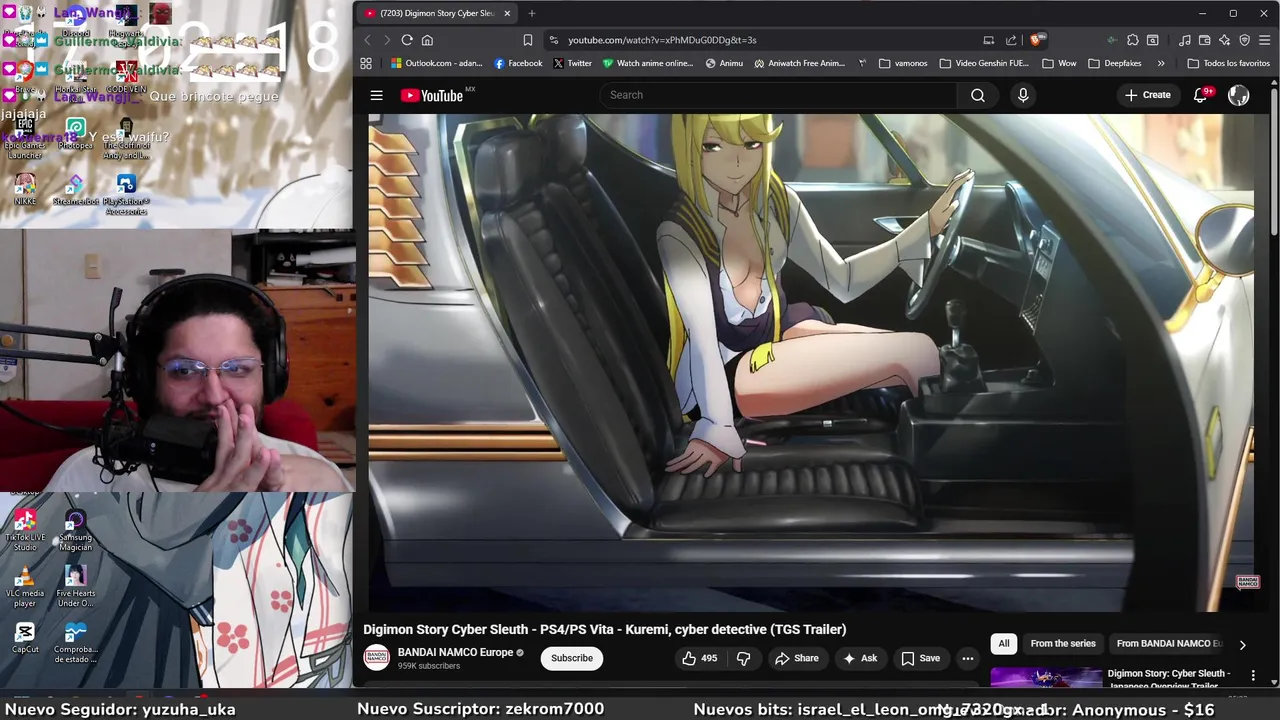Open the share-page icon in address bar
Viewport: 1280px width, 720px height.
[x=1011, y=40]
